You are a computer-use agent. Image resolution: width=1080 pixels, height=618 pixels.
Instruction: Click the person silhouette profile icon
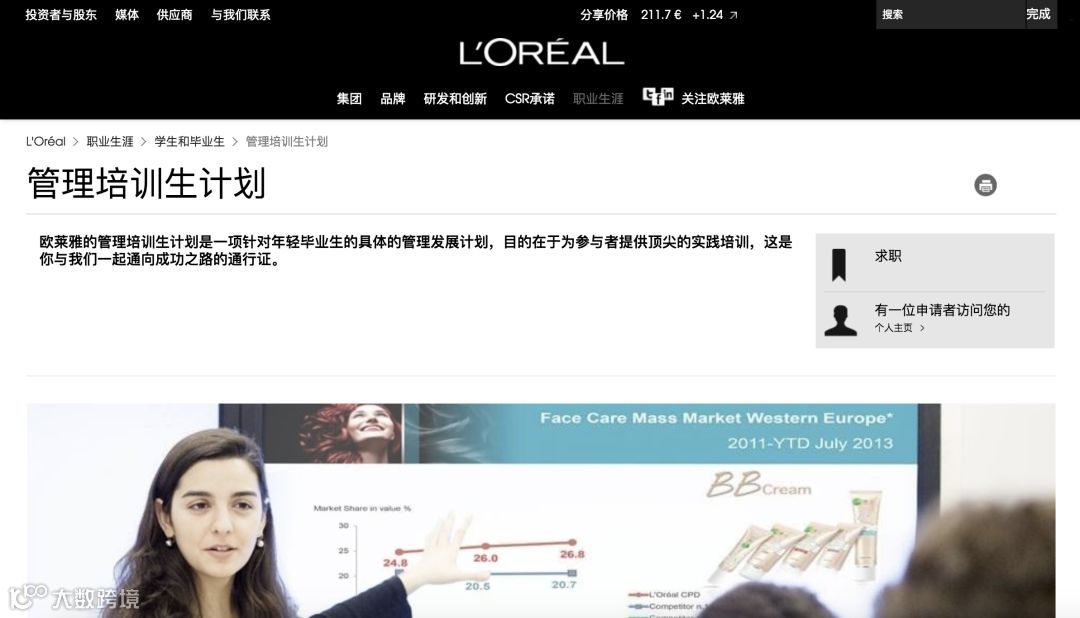click(x=840, y=320)
